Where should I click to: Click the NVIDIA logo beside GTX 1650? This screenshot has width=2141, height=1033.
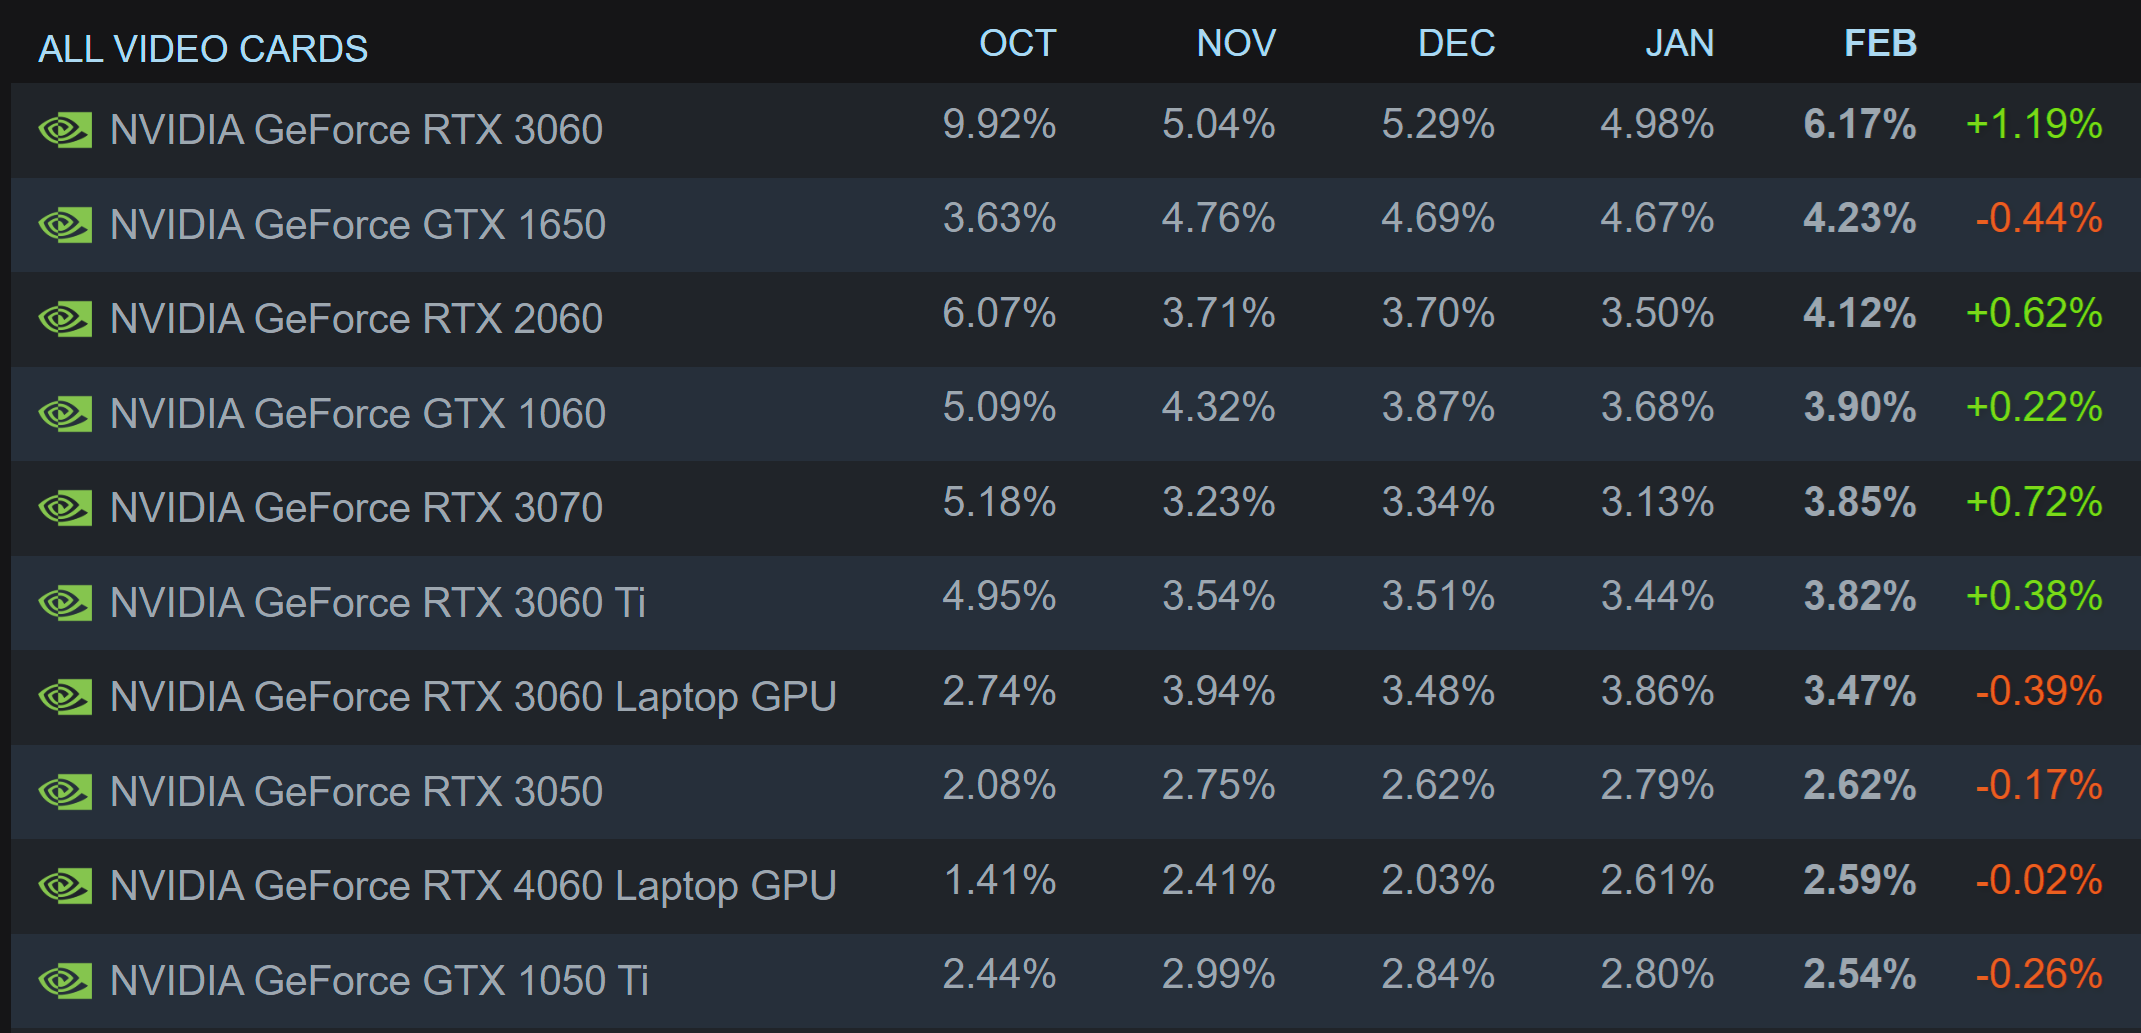pos(65,225)
